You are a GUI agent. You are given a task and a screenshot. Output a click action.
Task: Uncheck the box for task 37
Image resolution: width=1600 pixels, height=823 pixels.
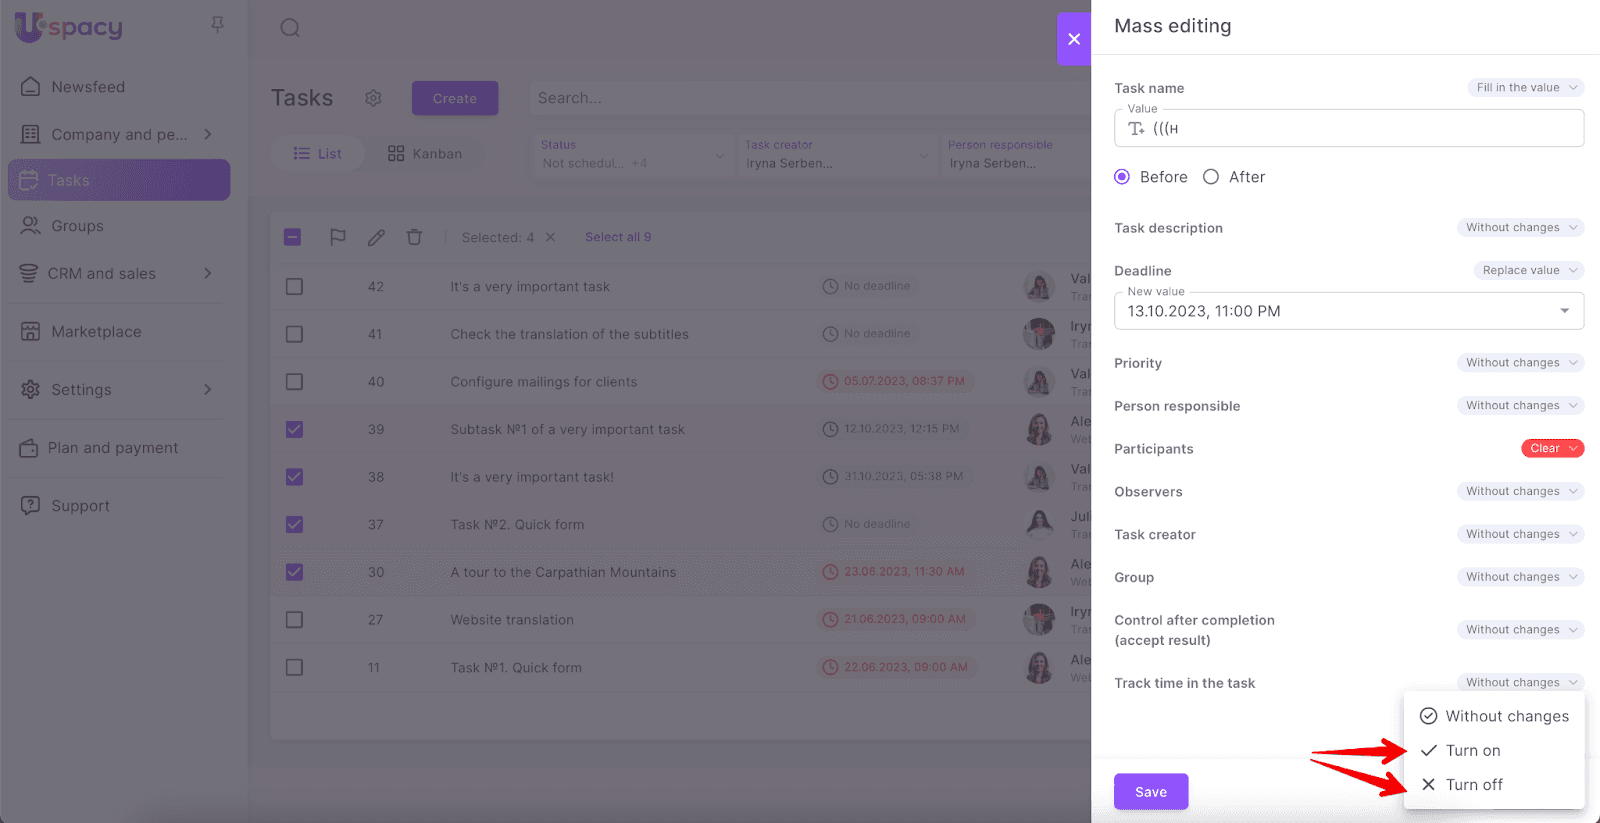(294, 524)
